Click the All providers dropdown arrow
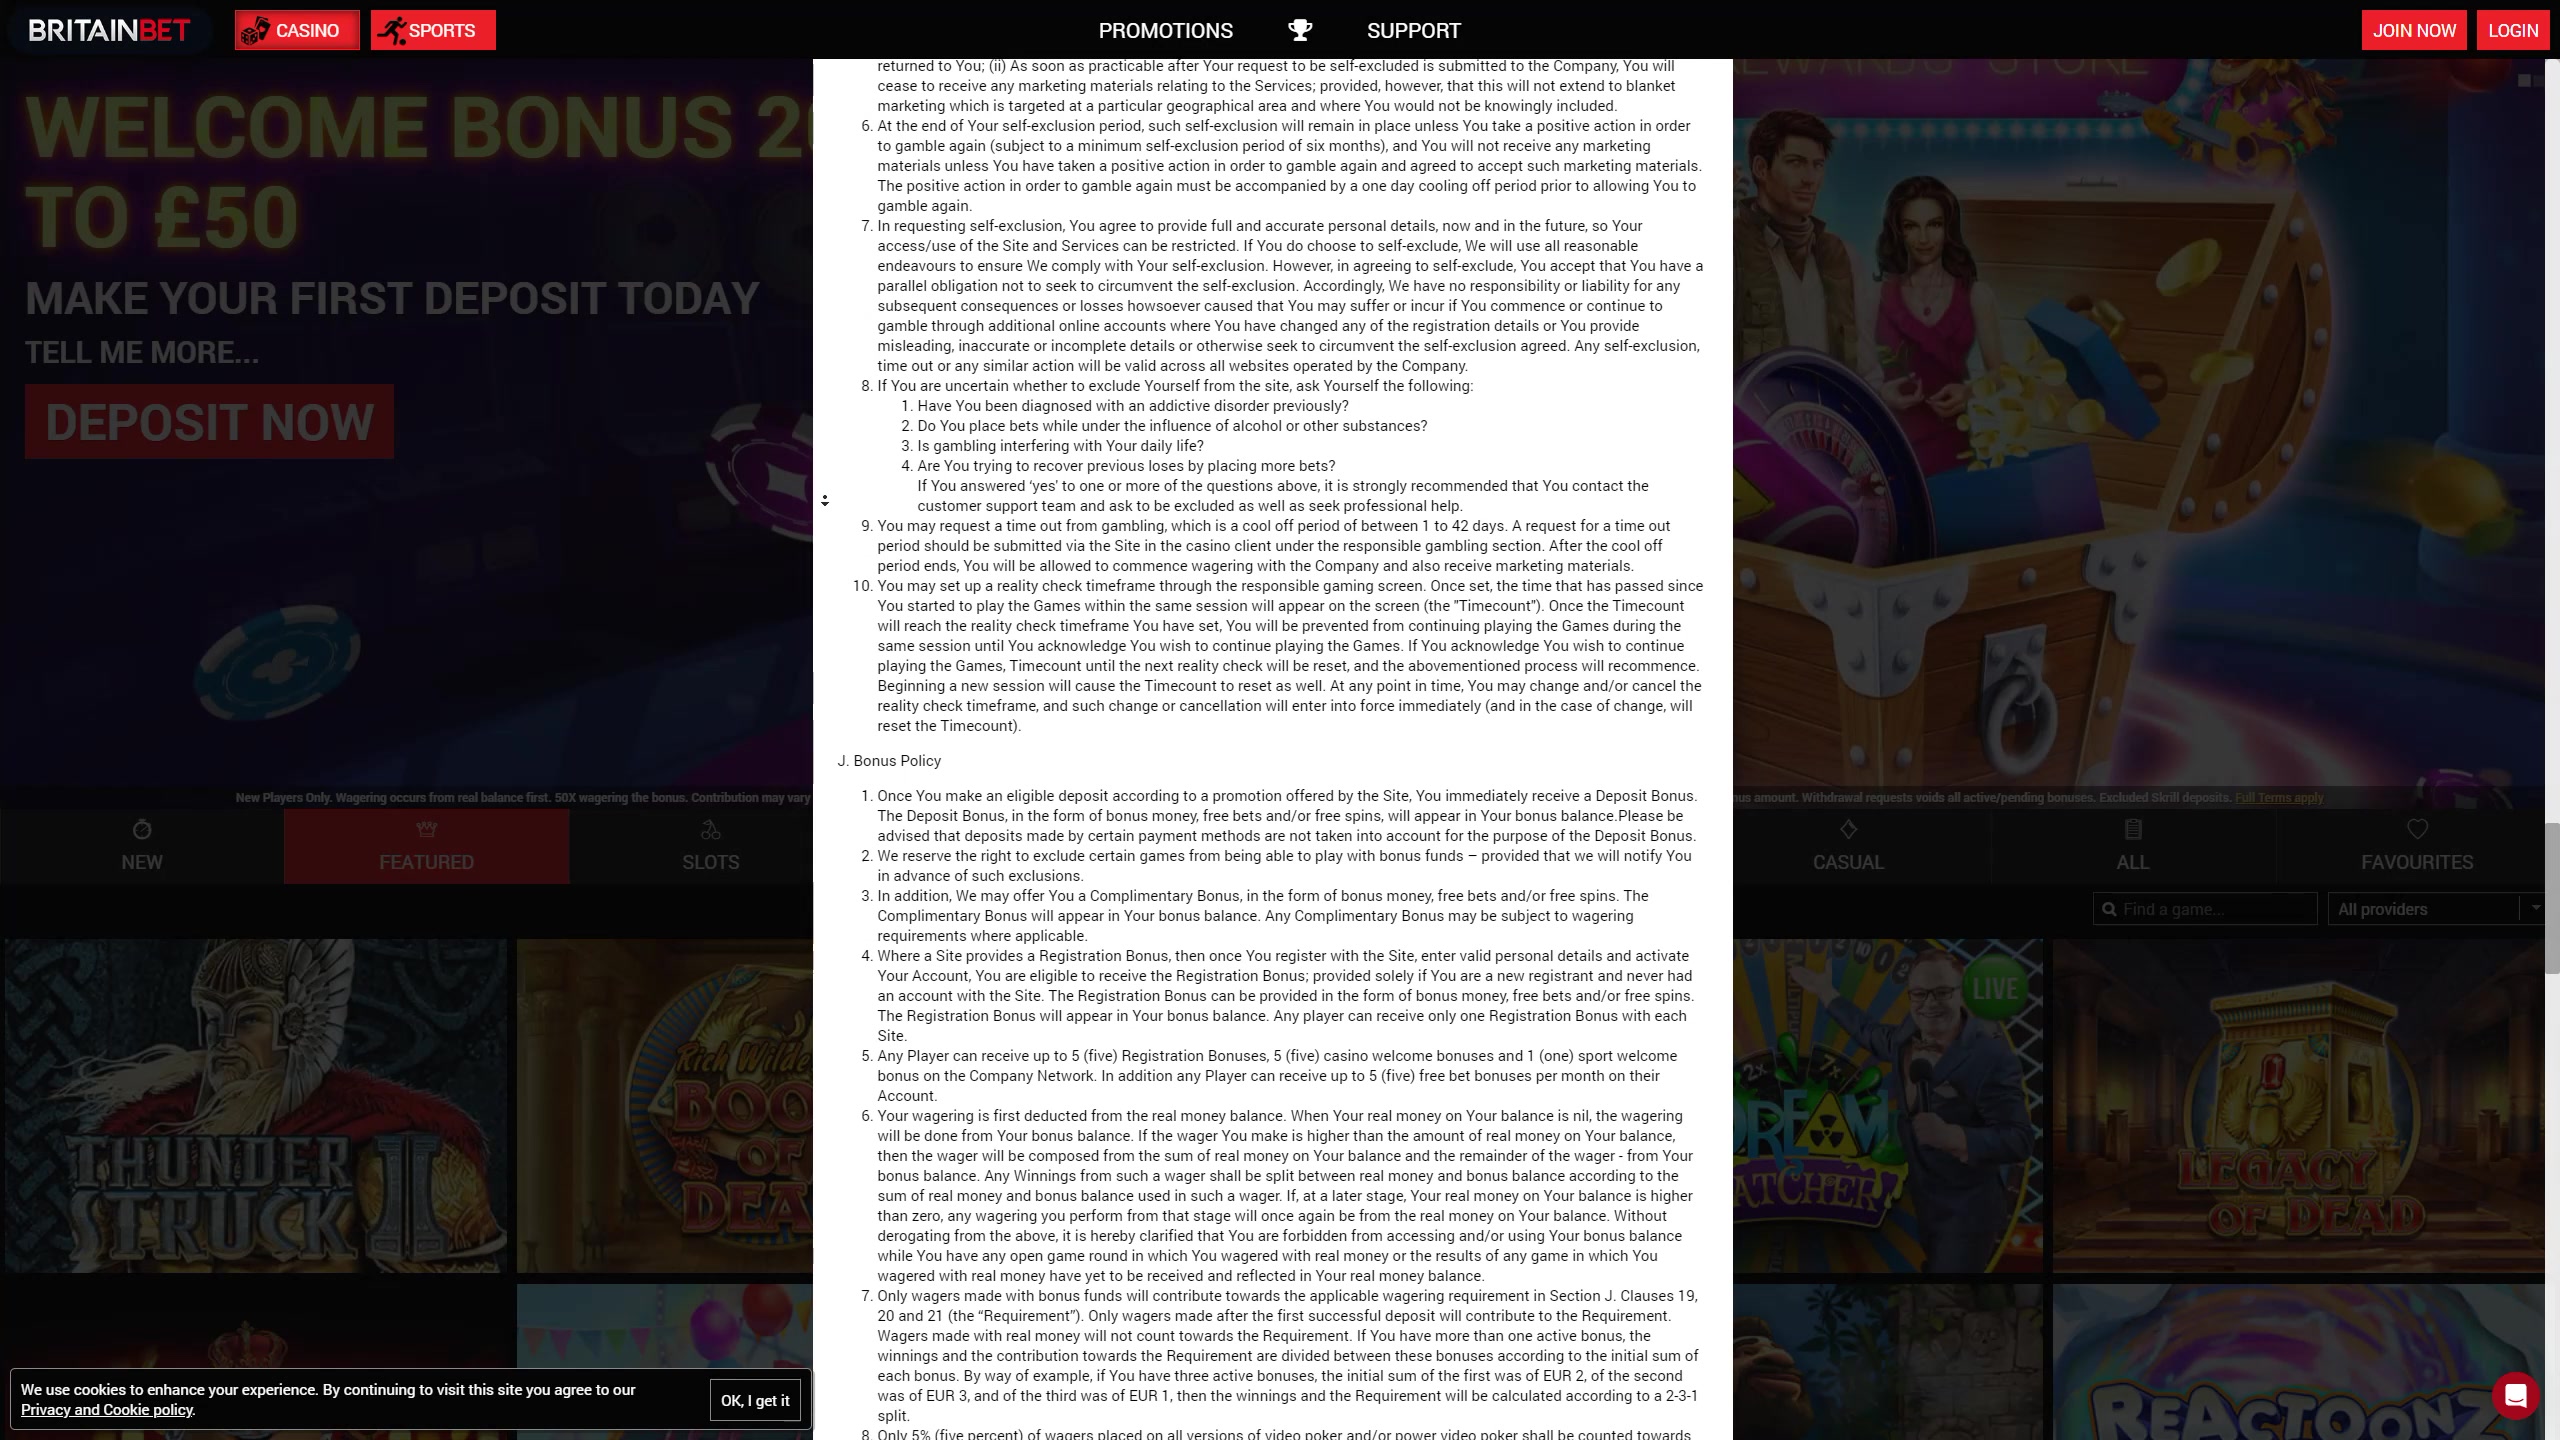This screenshot has width=2560, height=1440. tap(2535, 908)
